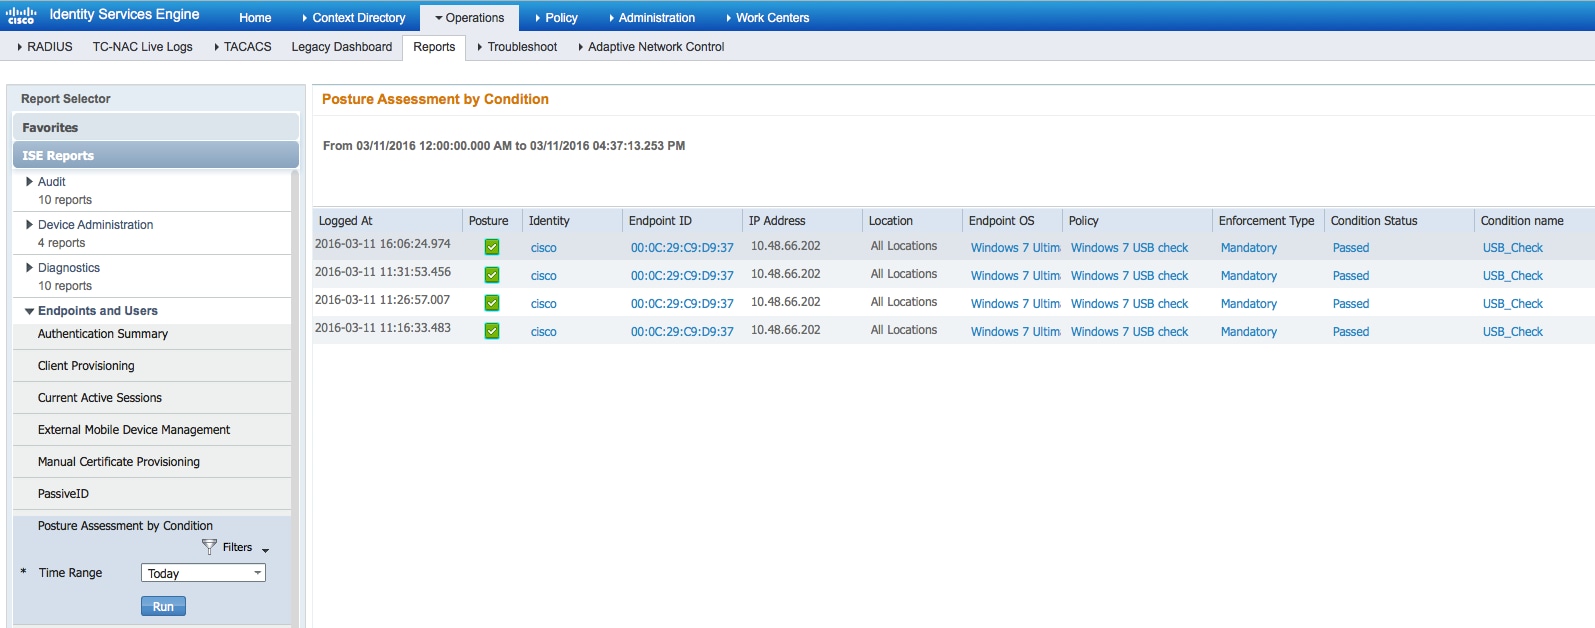Click the IP address in the 11:31:53.456 row
Screen dimensions: 1595x628
(x=786, y=274)
